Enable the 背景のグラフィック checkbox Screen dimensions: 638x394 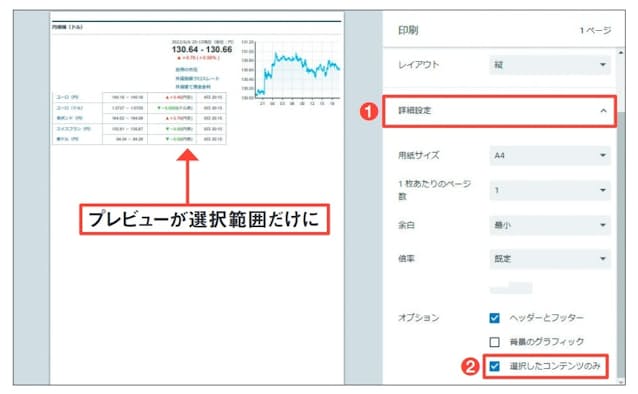tap(494, 342)
